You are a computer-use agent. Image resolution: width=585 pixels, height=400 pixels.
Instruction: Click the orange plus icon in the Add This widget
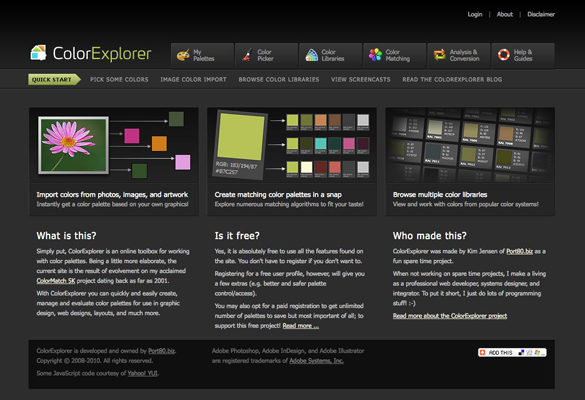tap(483, 352)
